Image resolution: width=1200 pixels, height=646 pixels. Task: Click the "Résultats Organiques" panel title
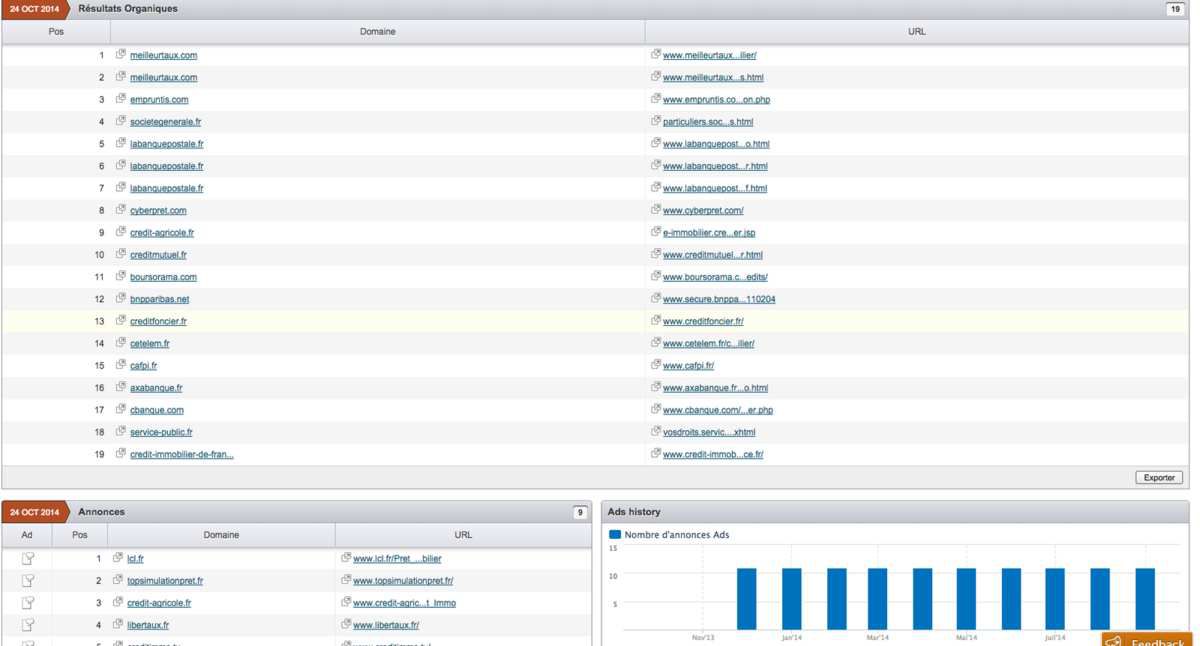tap(128, 9)
